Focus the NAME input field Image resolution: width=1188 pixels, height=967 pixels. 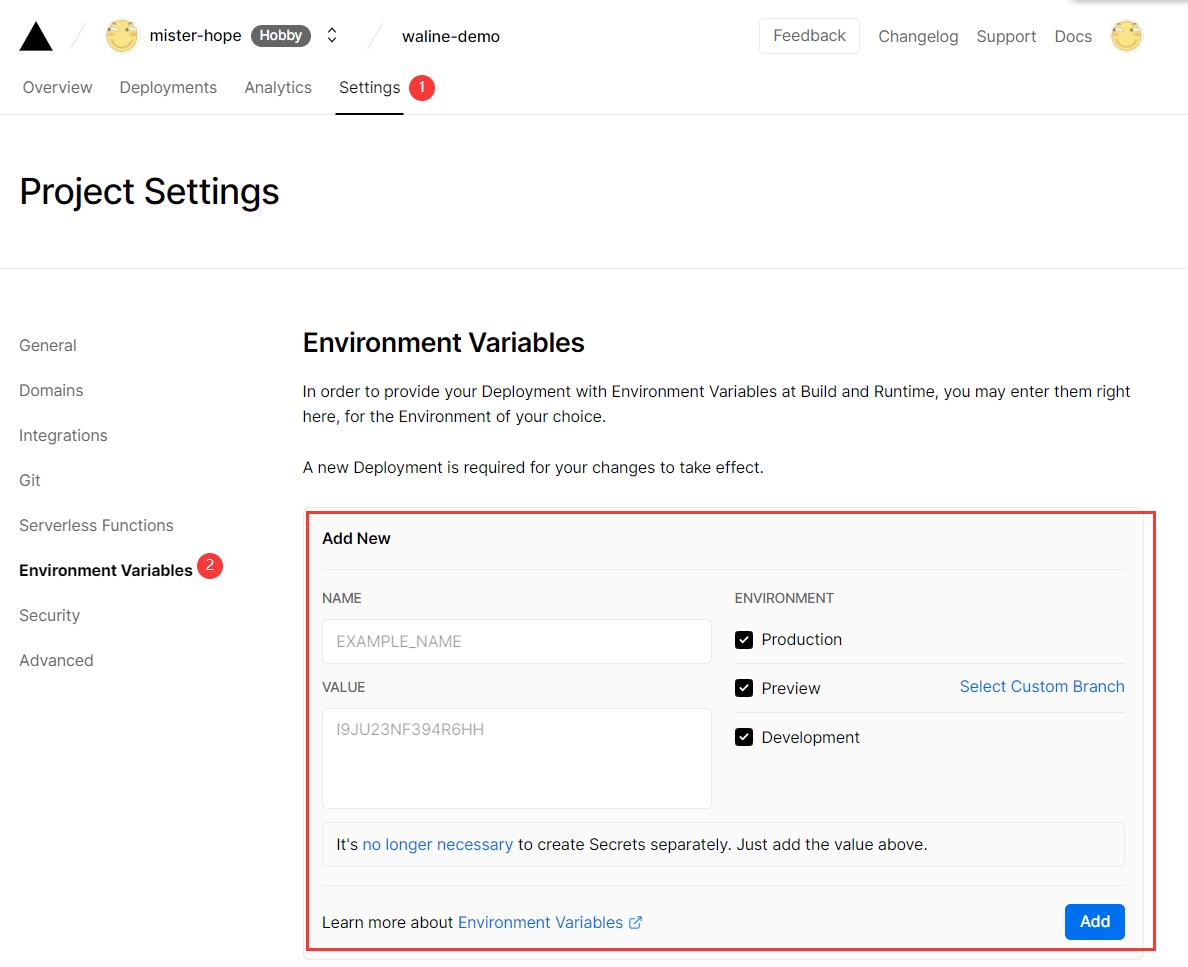[516, 641]
